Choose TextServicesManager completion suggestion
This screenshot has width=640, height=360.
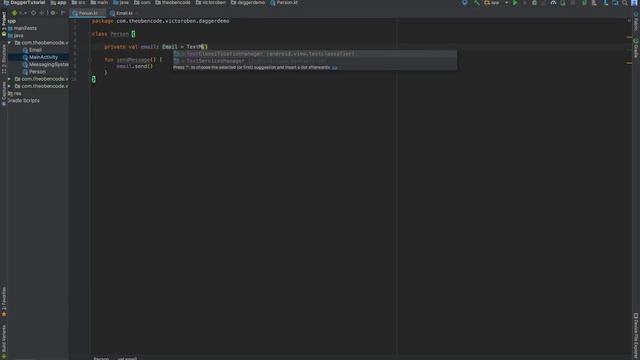coord(315,61)
